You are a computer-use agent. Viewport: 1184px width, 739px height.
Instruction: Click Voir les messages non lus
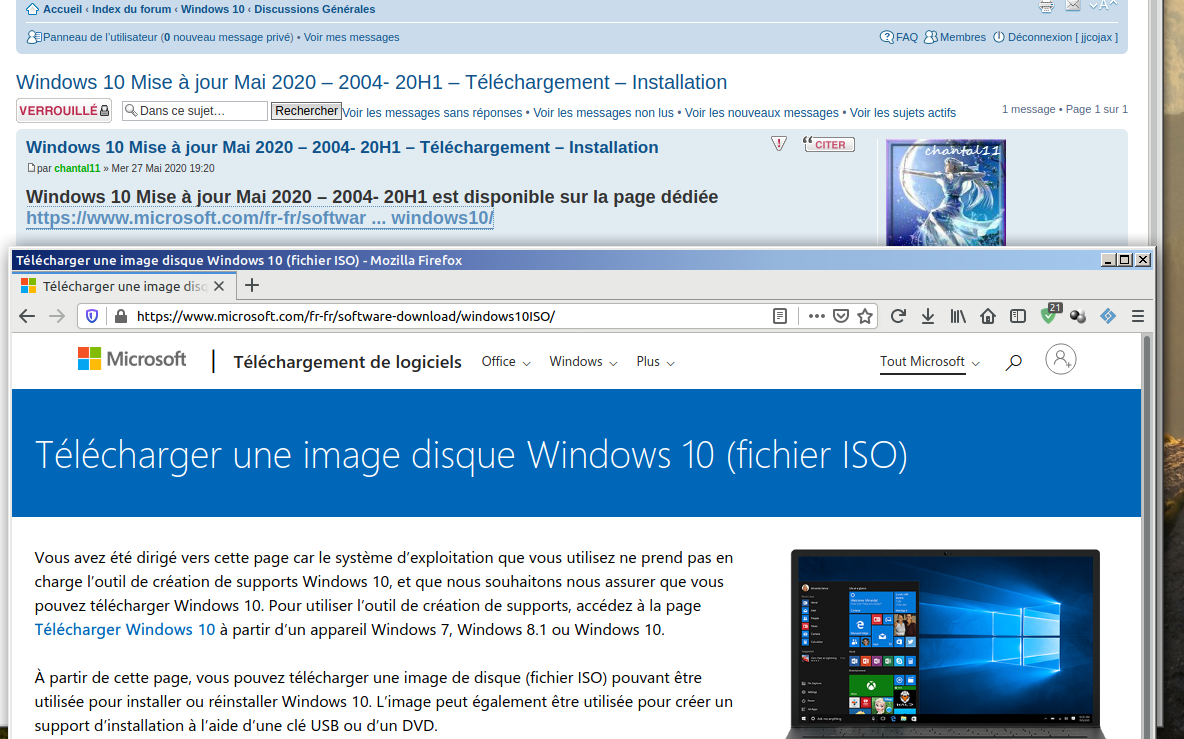pos(603,112)
